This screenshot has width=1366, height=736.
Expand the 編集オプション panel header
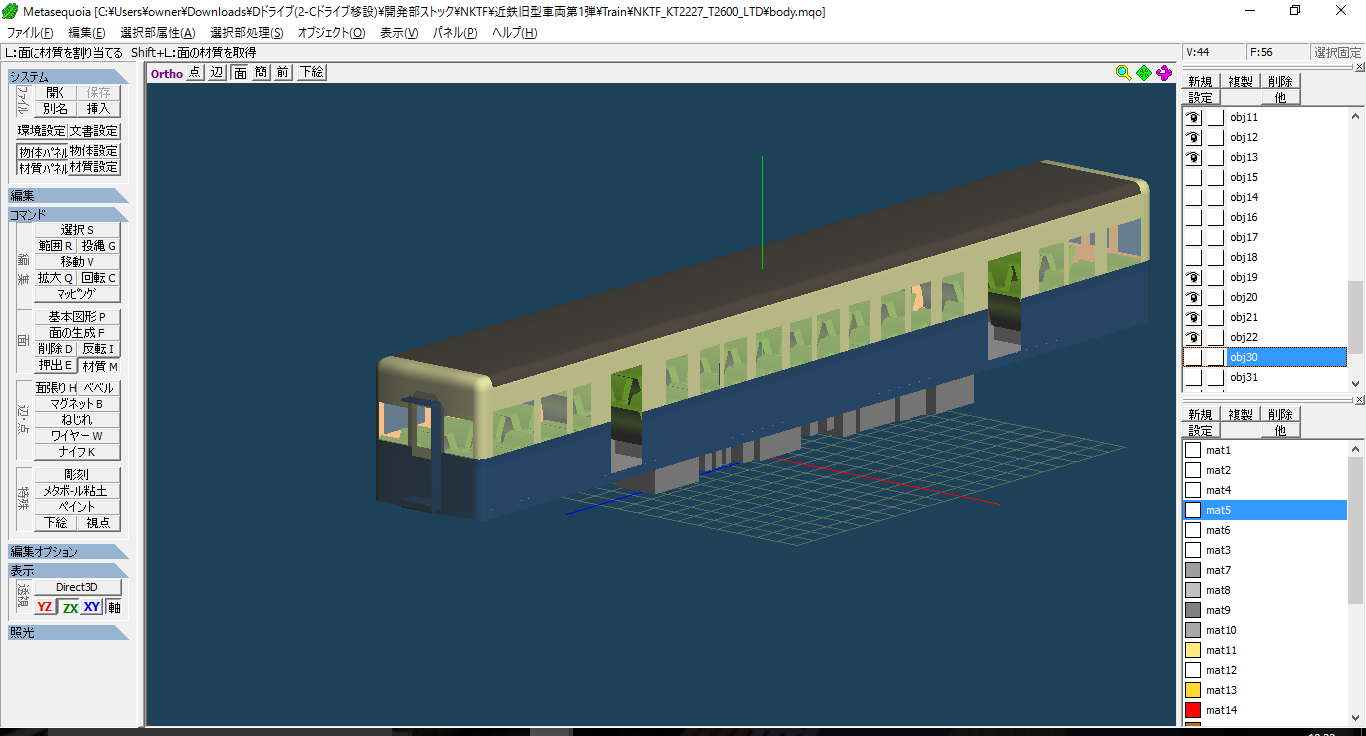pyautogui.click(x=68, y=551)
